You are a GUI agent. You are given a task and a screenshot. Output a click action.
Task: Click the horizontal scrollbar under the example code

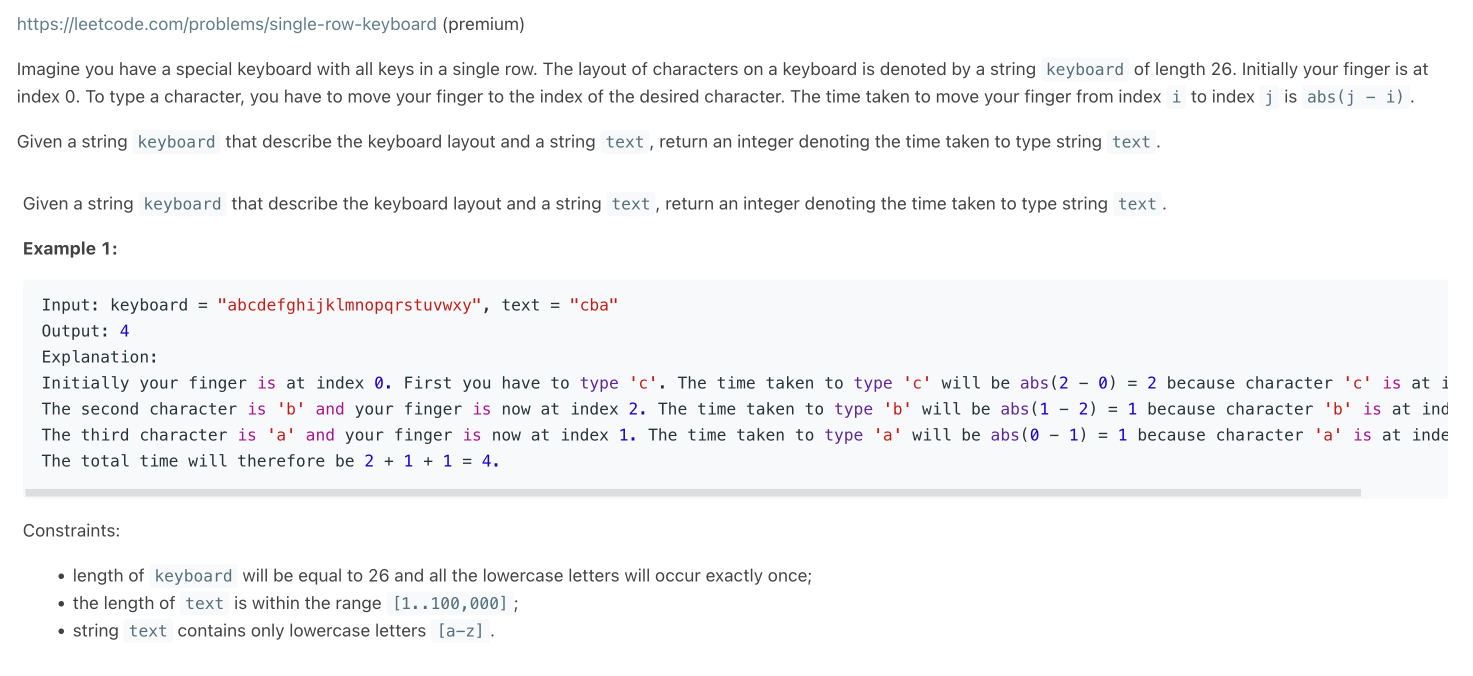[x=693, y=493]
